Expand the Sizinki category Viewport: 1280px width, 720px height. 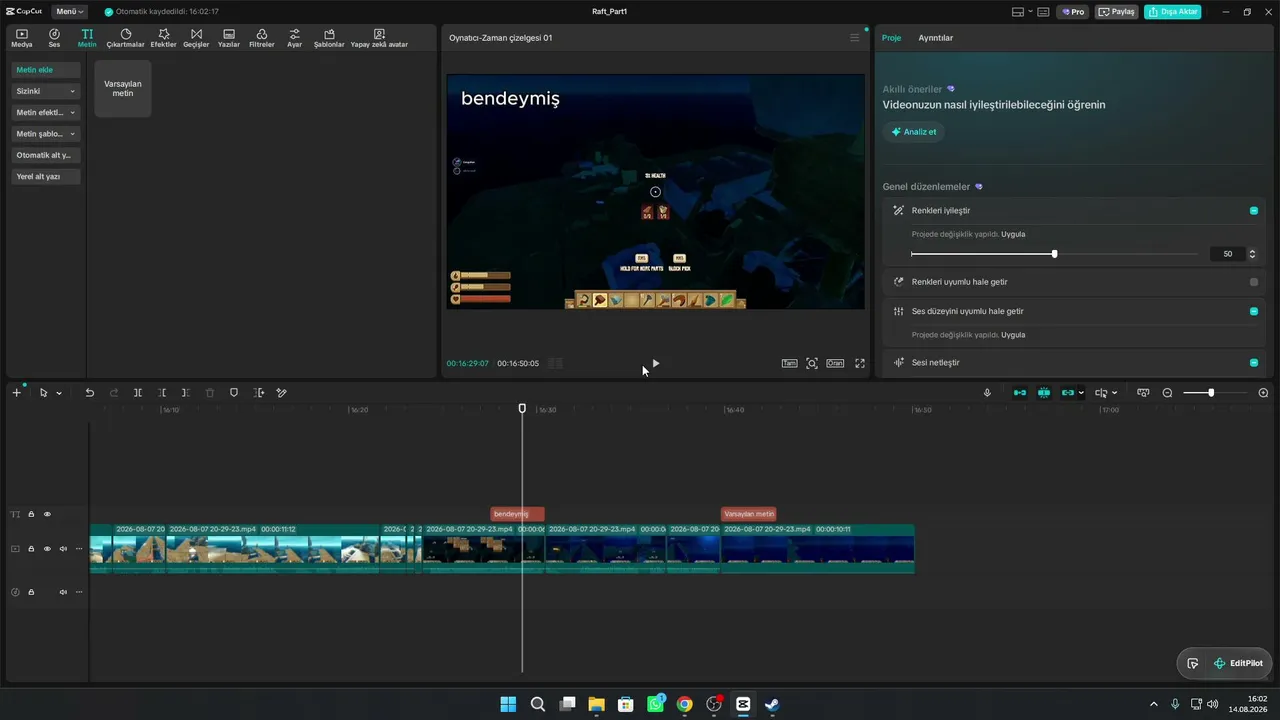[x=46, y=91]
